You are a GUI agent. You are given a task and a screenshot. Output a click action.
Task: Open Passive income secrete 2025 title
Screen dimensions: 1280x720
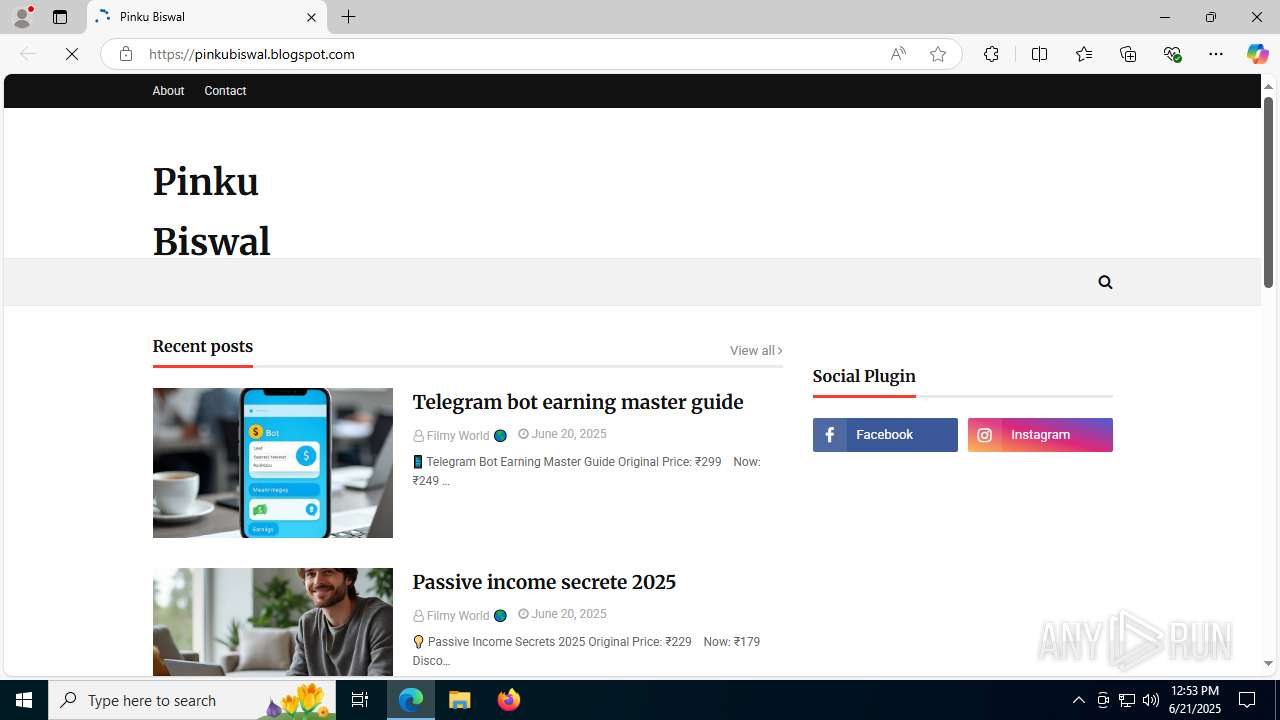click(x=544, y=582)
